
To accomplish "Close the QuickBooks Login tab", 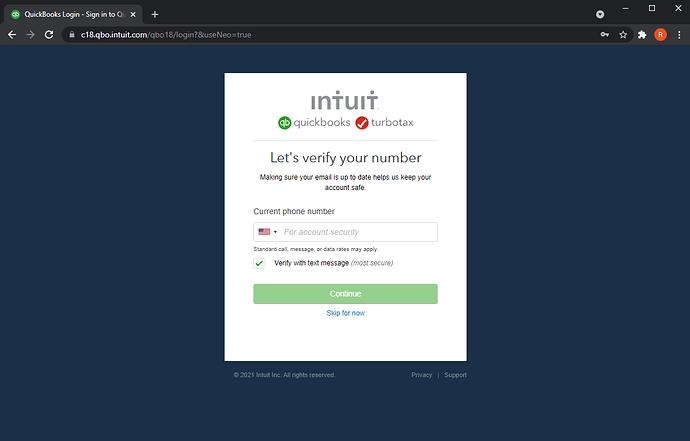I will (133, 15).
